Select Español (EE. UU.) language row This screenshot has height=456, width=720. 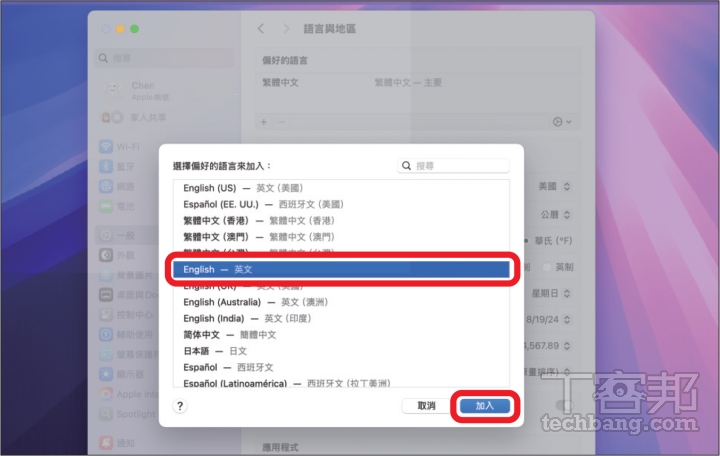(x=341, y=204)
